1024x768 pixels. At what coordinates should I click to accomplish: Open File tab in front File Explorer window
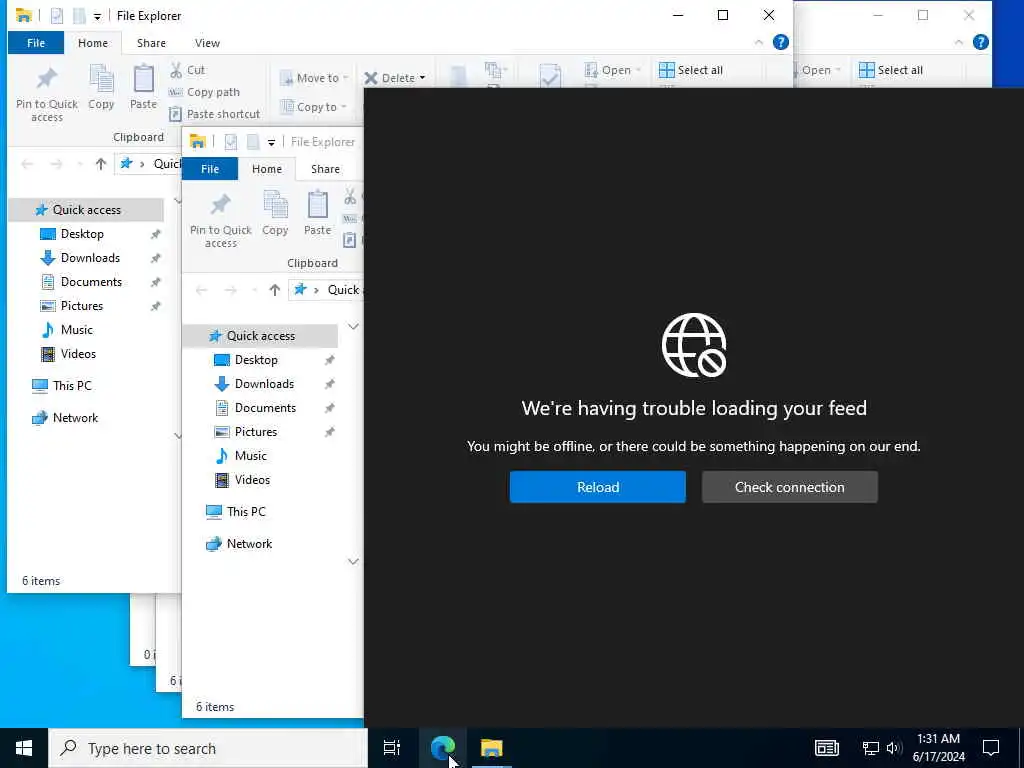click(x=210, y=169)
